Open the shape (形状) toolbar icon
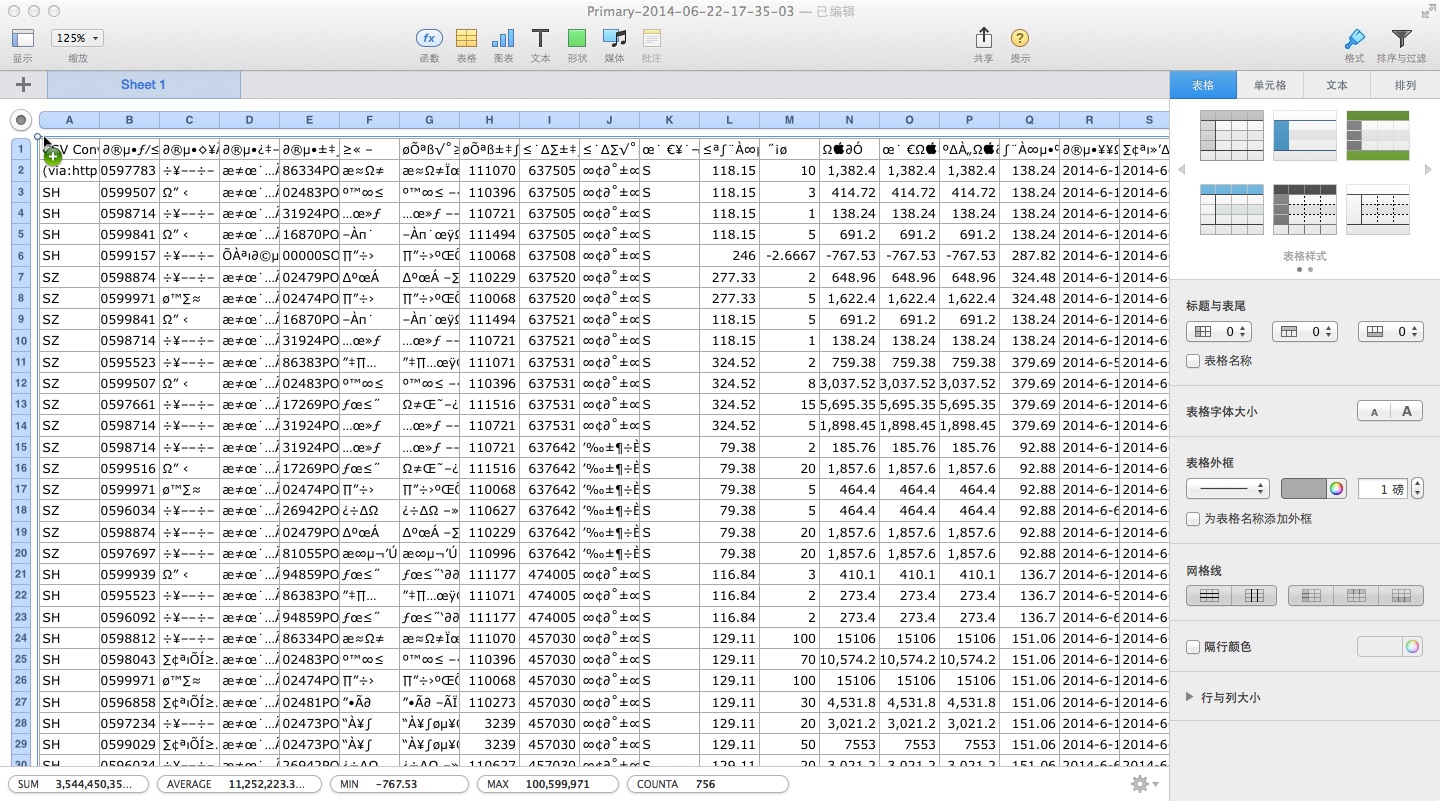 (x=577, y=39)
